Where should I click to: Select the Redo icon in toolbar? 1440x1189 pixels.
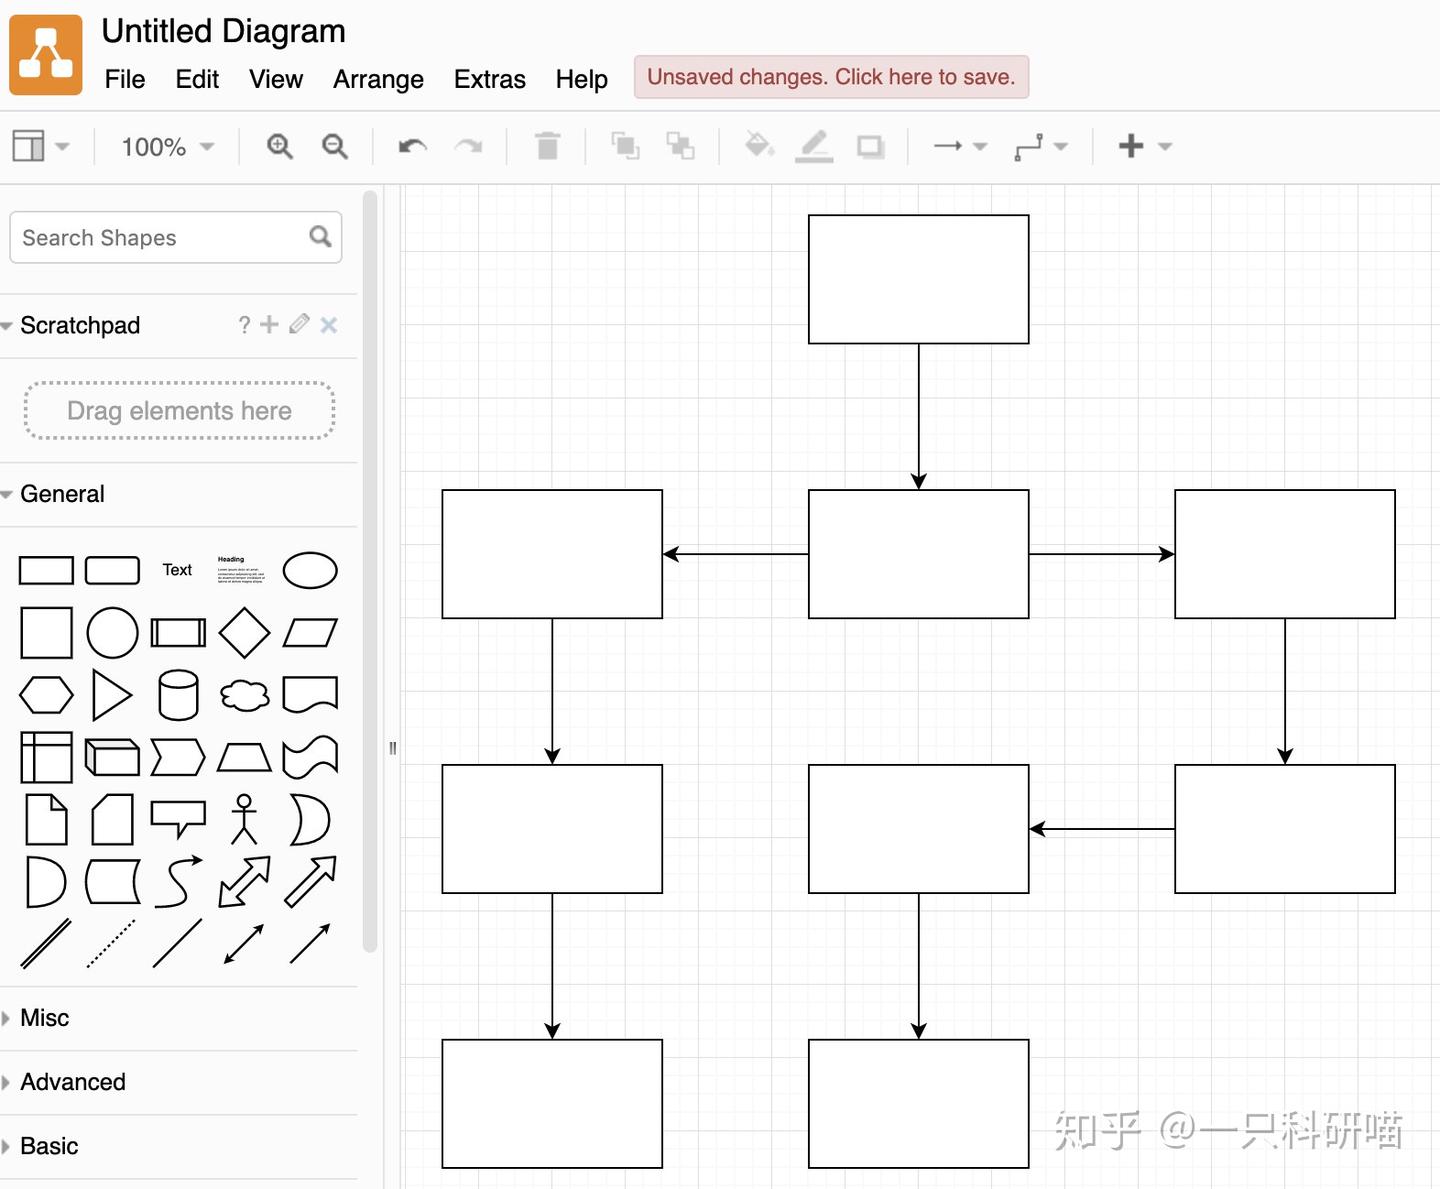point(470,146)
